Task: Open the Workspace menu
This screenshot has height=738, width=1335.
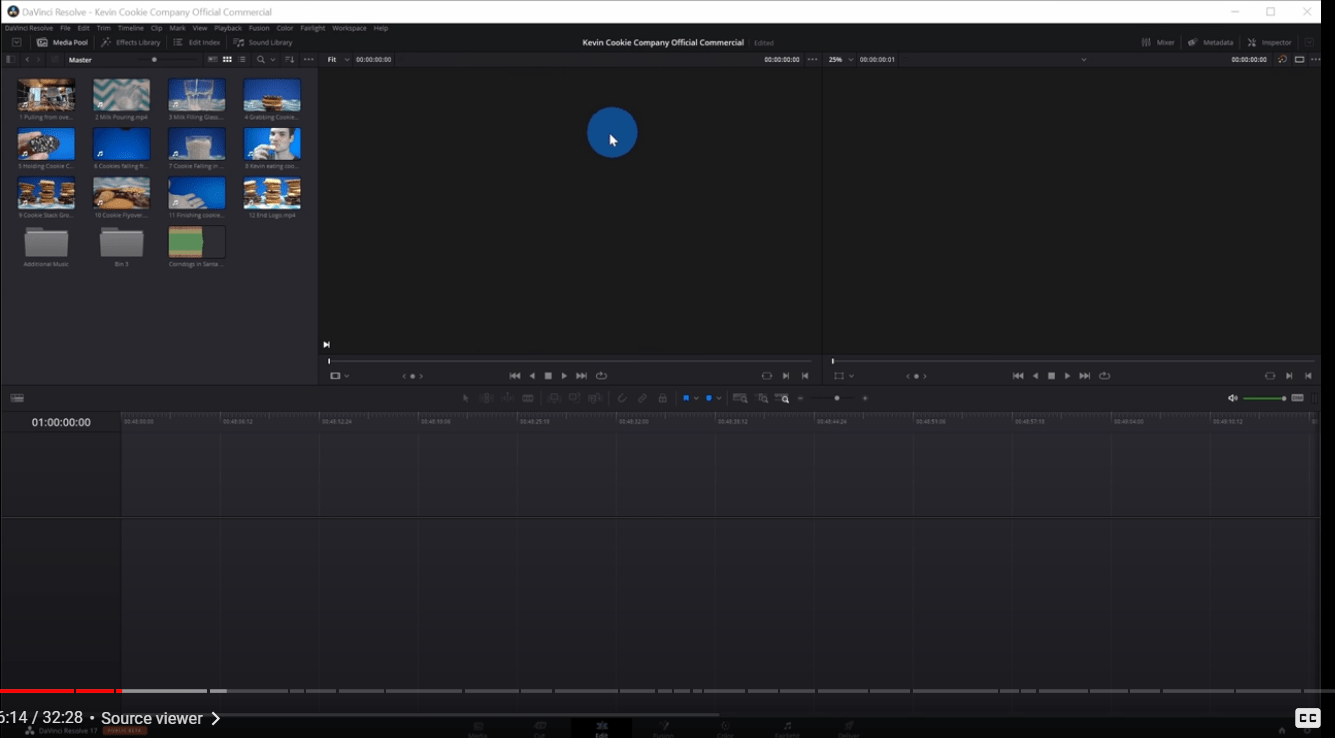Action: pos(349,28)
